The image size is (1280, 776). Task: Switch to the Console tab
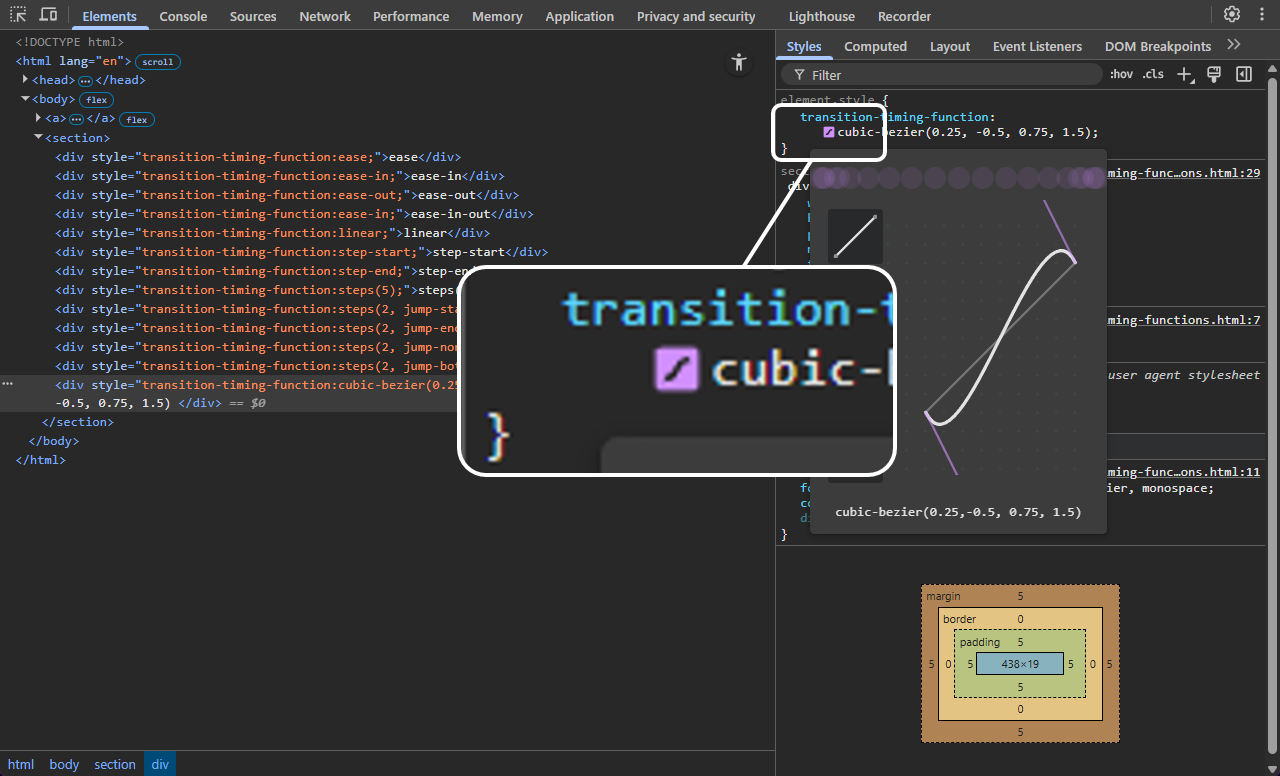(183, 16)
